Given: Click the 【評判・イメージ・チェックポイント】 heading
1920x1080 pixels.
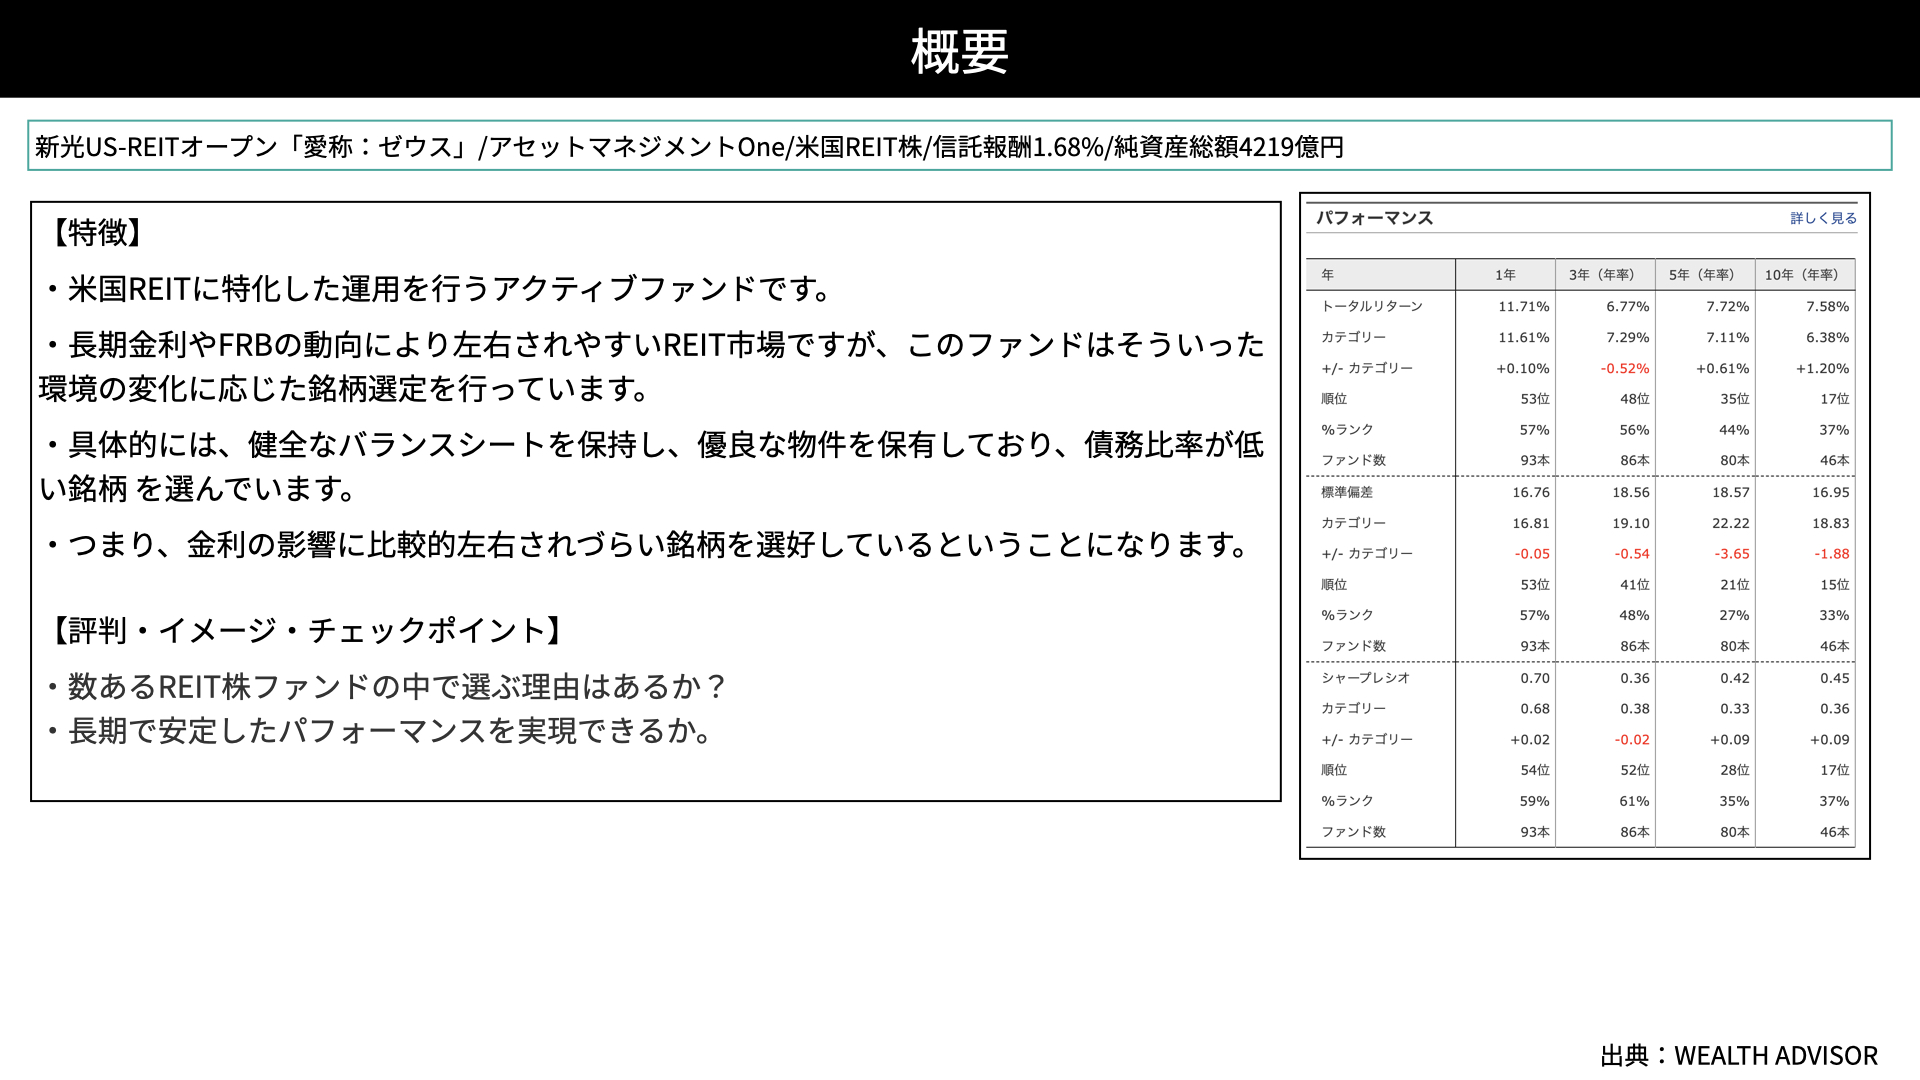Looking at the screenshot, I should pos(306,630).
